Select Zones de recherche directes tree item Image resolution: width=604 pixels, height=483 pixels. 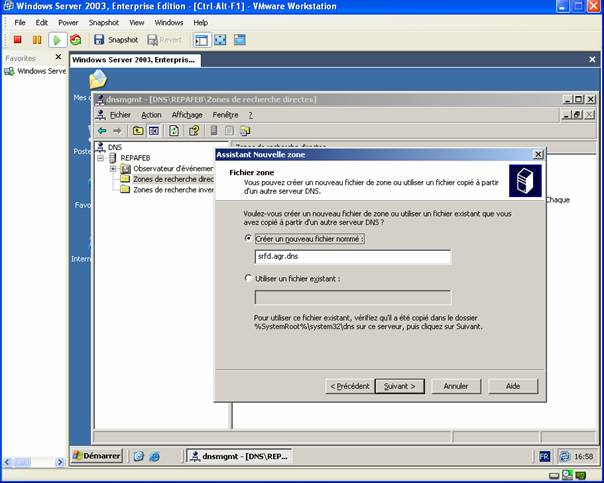173,179
